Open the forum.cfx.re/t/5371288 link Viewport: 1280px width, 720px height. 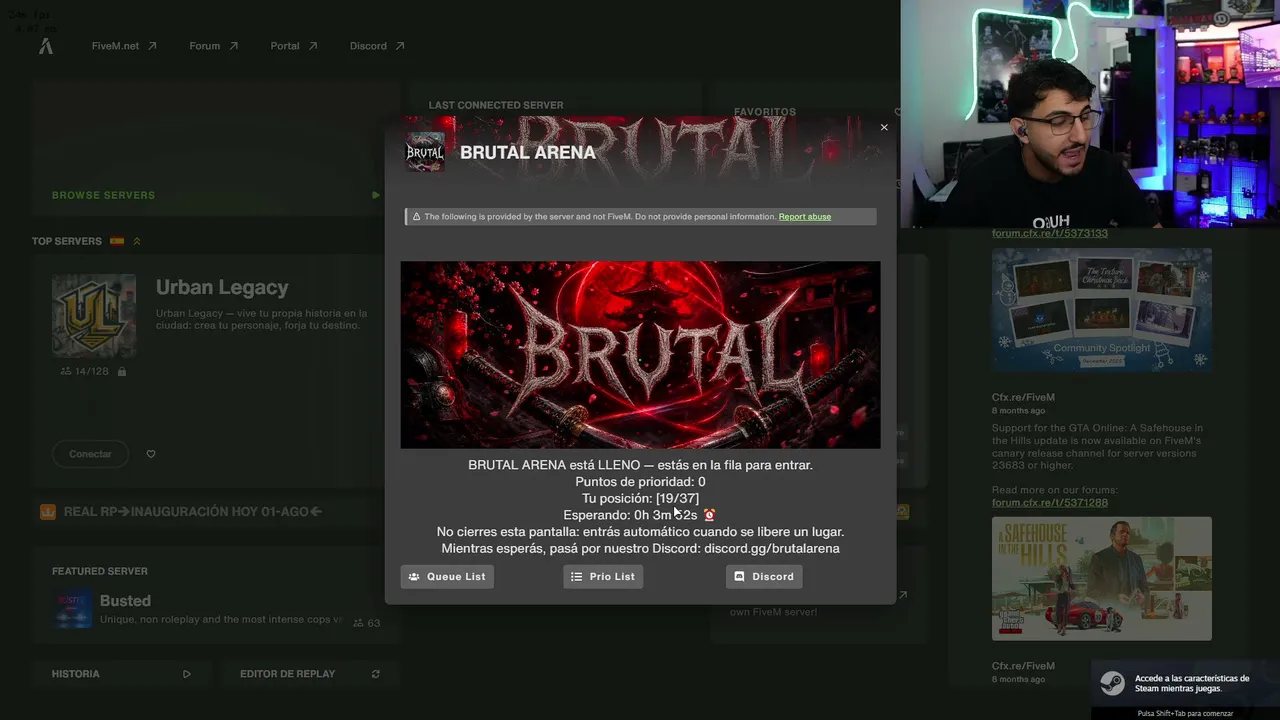point(1050,503)
